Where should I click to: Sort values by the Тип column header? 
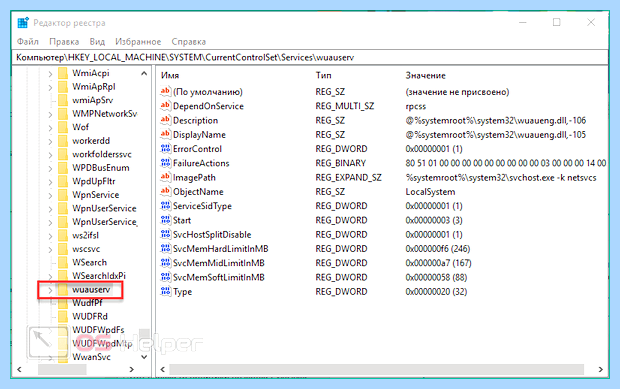click(x=323, y=75)
